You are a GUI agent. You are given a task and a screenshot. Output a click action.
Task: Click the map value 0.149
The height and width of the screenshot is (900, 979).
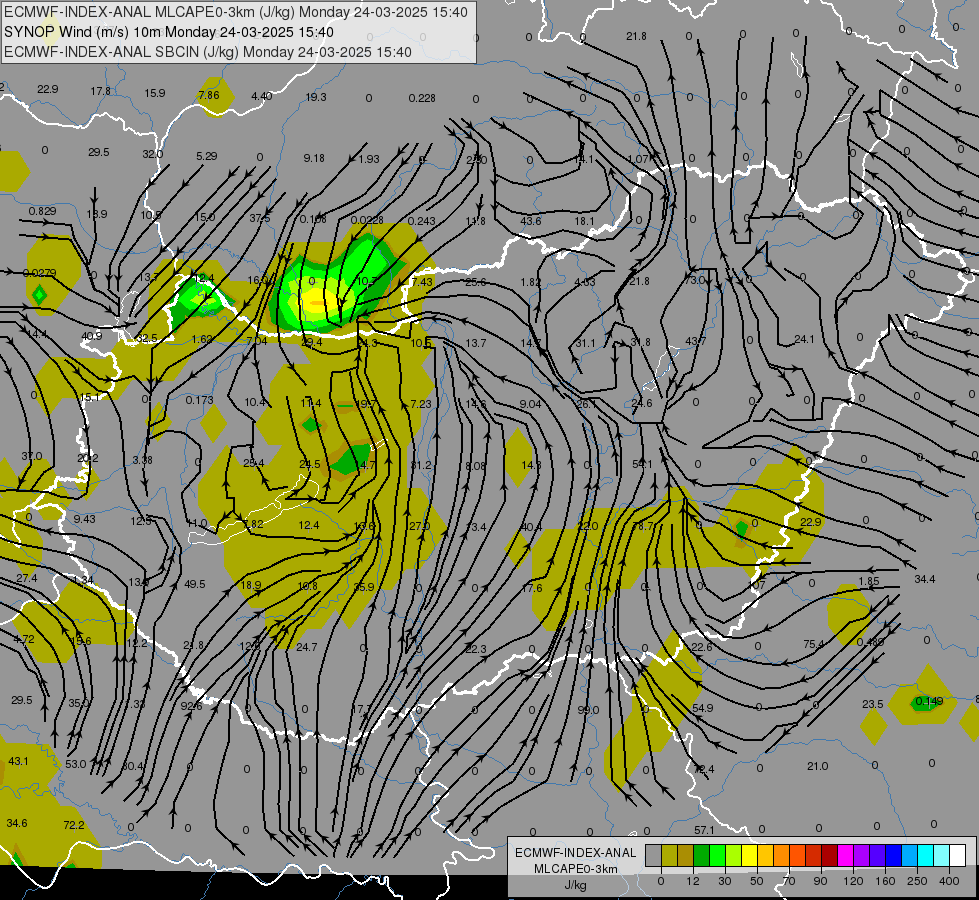tap(928, 701)
